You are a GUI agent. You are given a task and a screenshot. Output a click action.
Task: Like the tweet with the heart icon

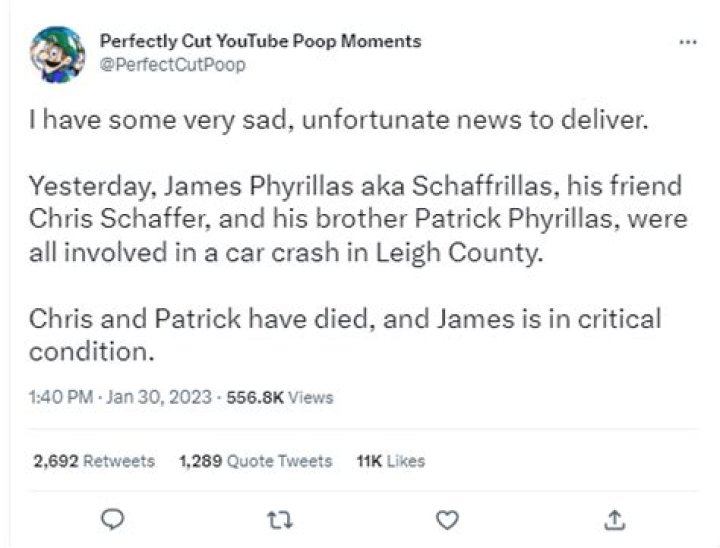point(449,518)
